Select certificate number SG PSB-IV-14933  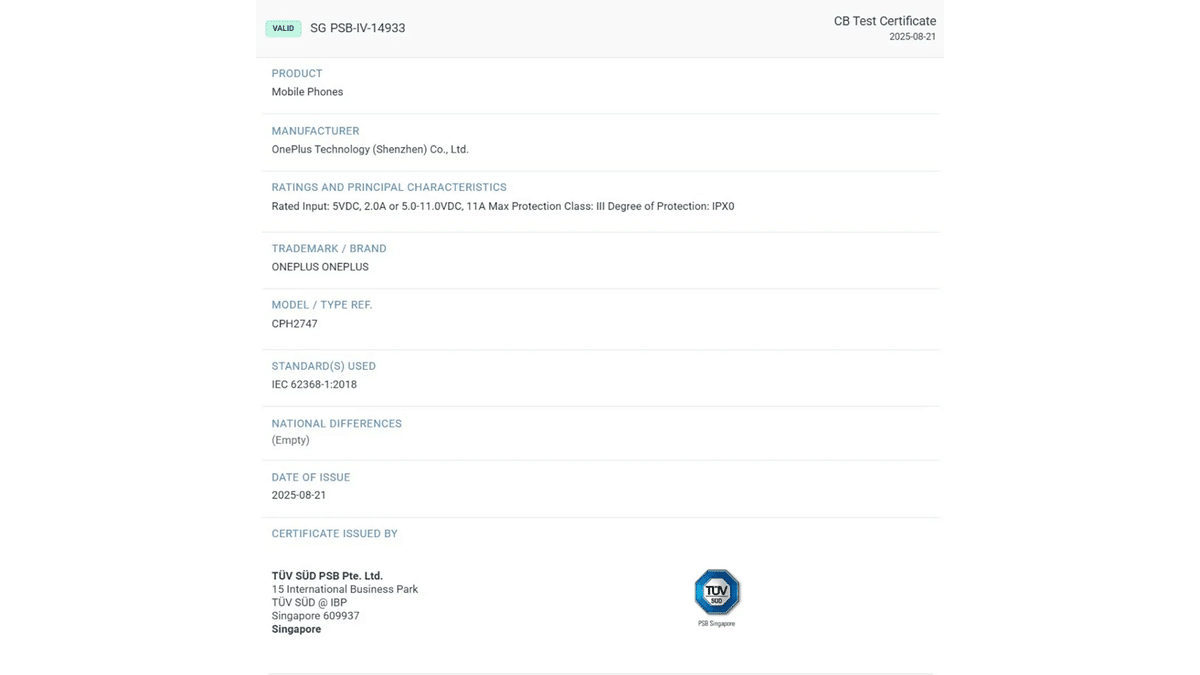[x=358, y=28]
